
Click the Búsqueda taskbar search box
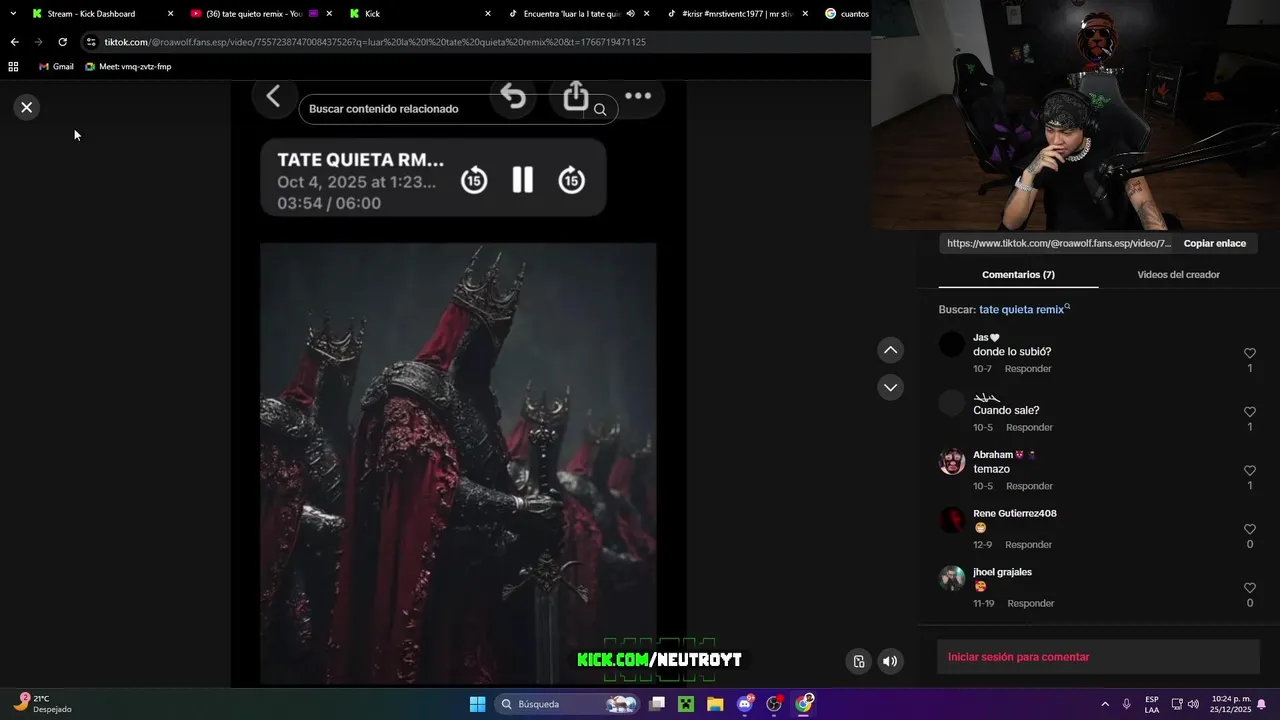click(567, 704)
